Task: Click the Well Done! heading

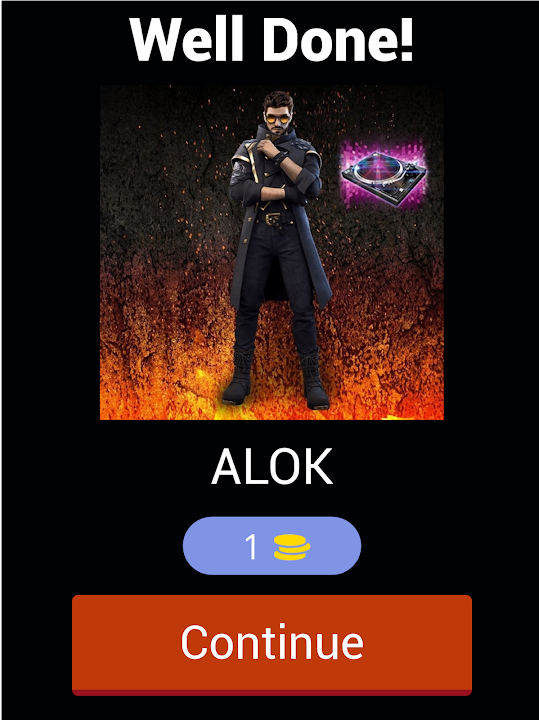Action: click(x=272, y=39)
